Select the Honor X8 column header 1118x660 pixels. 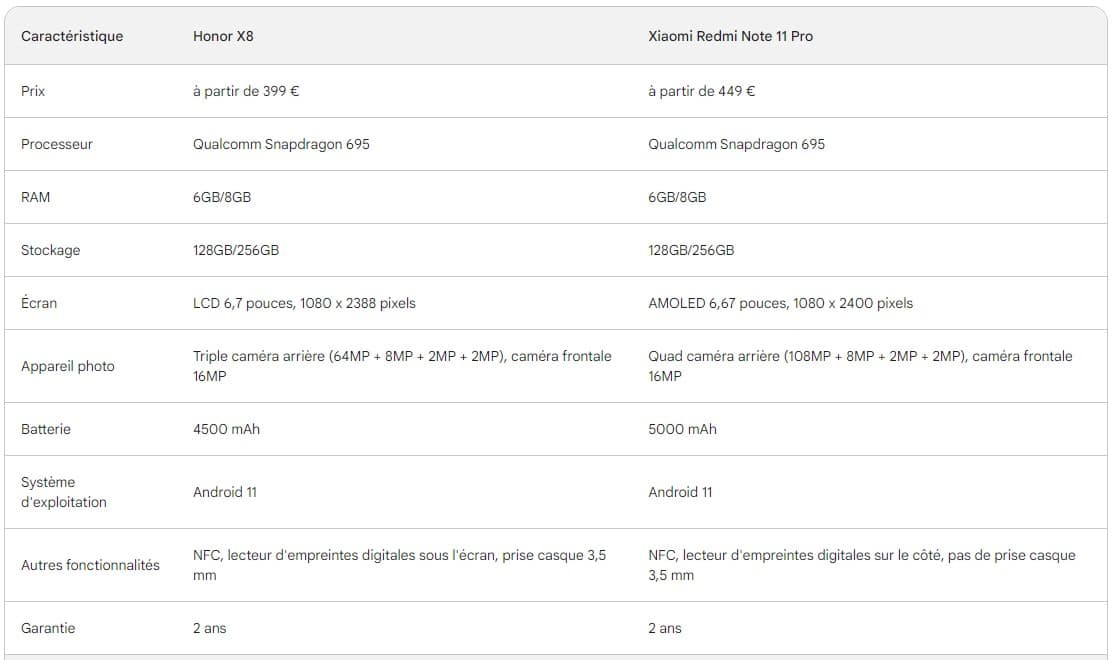tap(225, 36)
